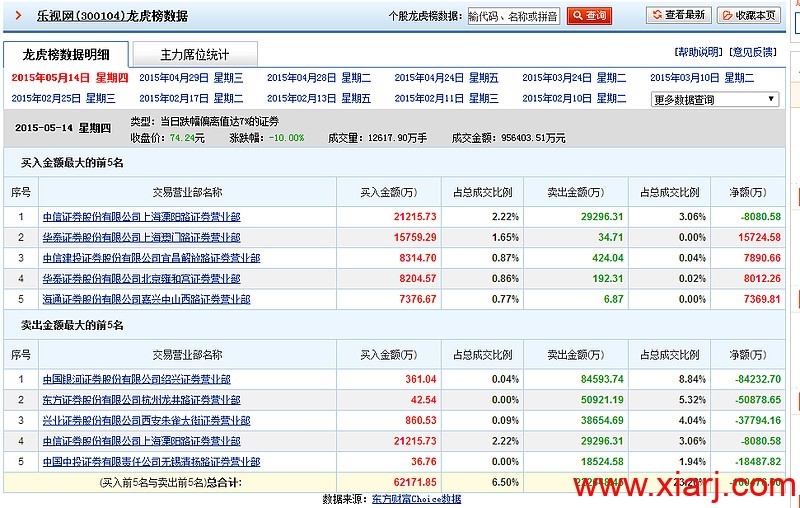The image size is (800, 508).
Task: Switch to the 主力席位统计 tab
Action: tap(195, 54)
